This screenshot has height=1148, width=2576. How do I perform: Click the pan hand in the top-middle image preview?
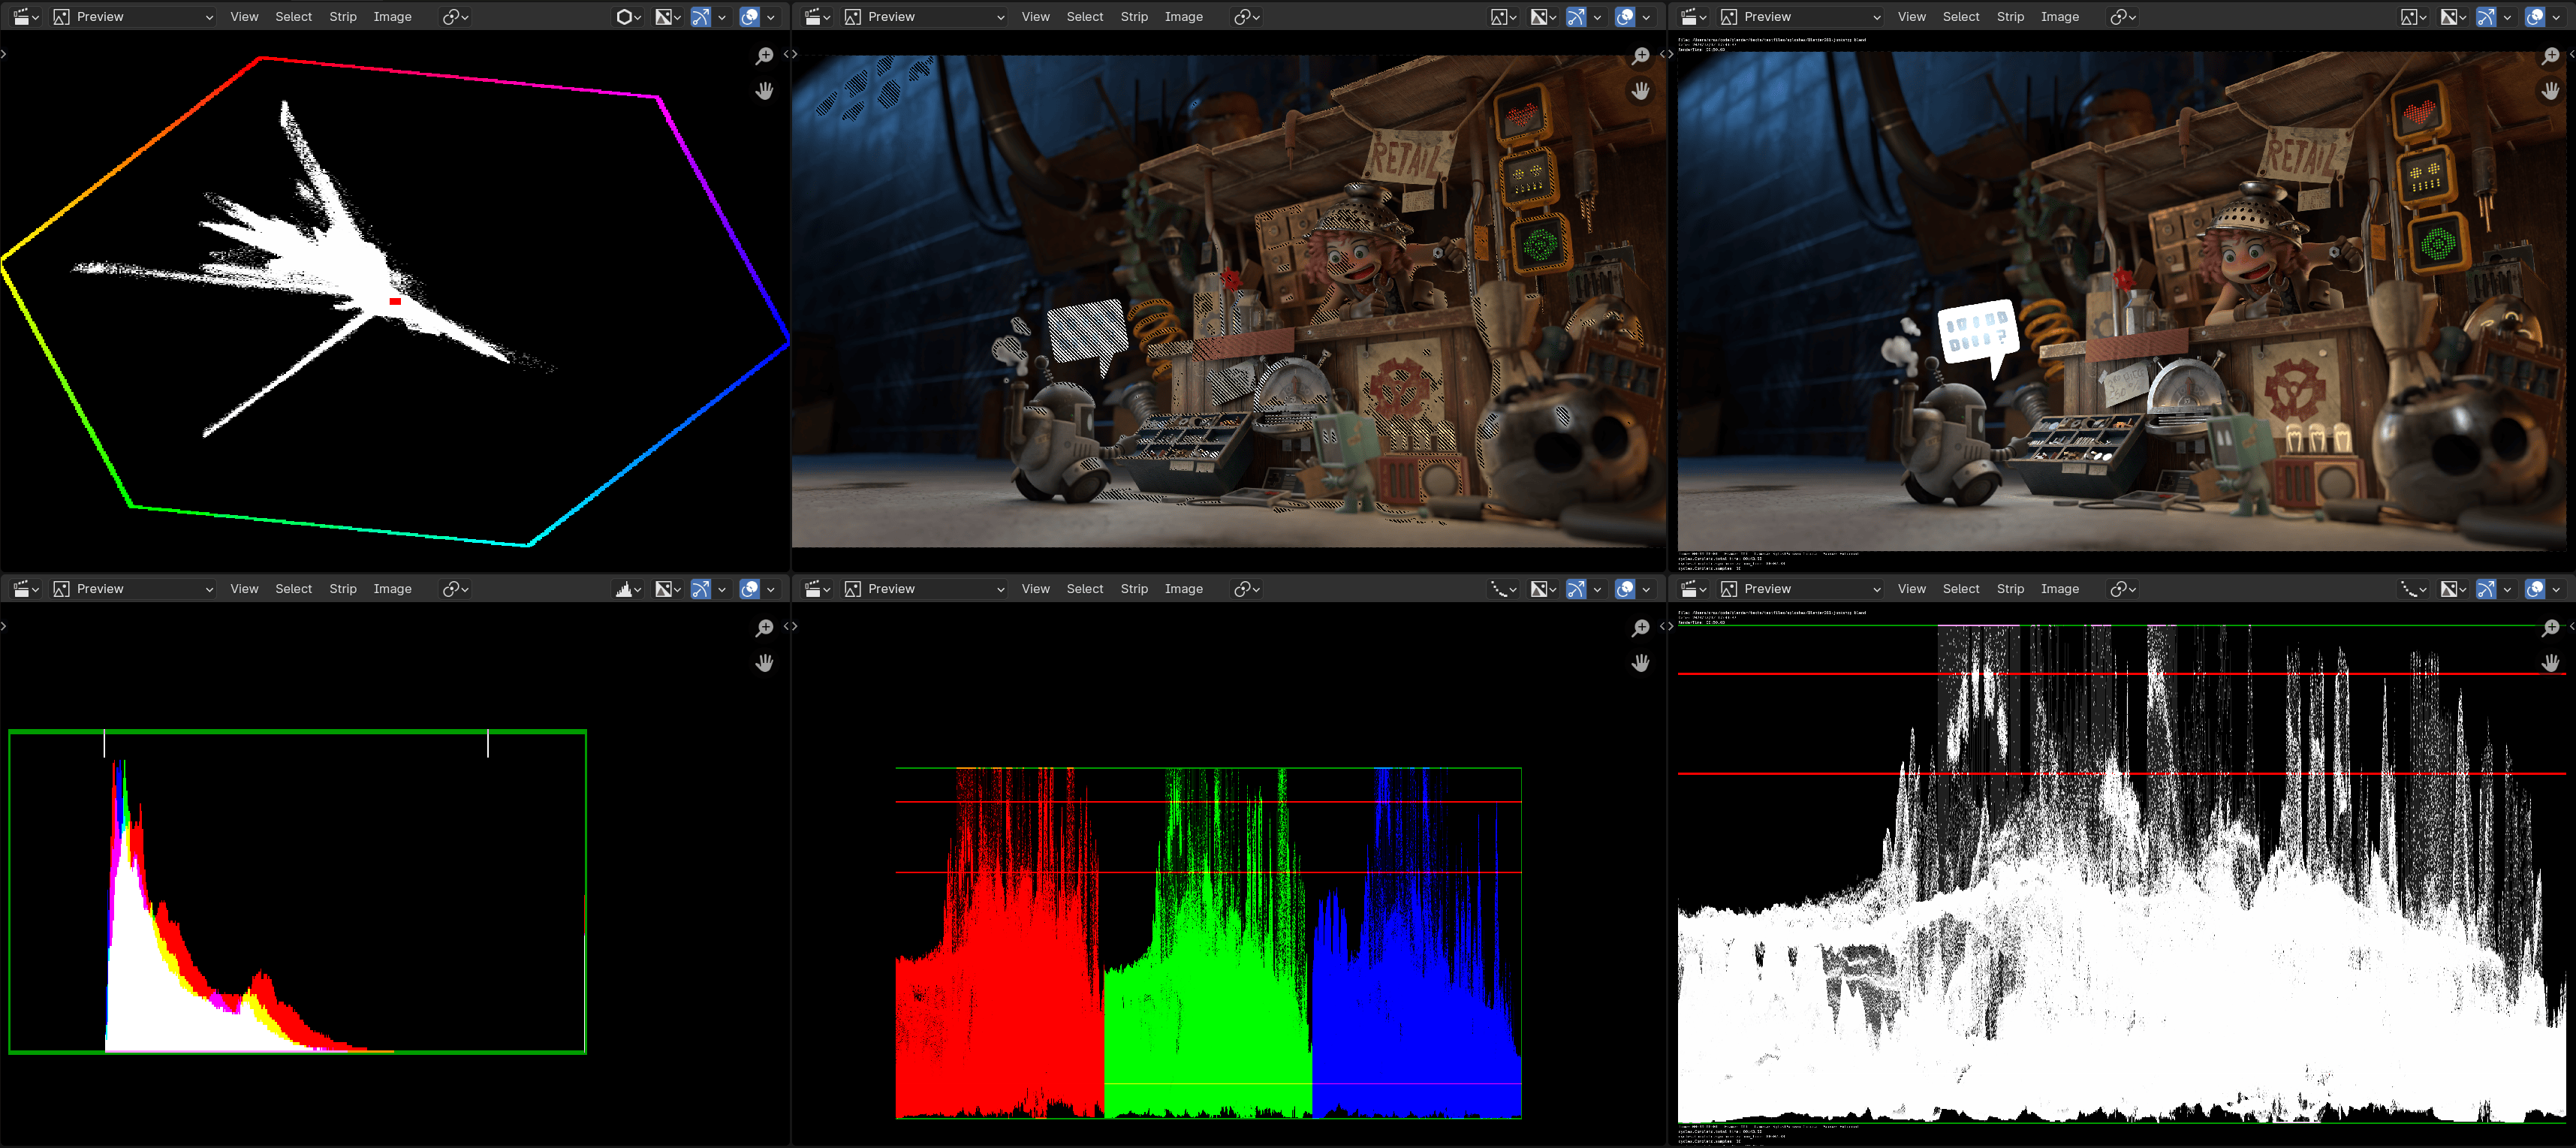(x=1640, y=91)
